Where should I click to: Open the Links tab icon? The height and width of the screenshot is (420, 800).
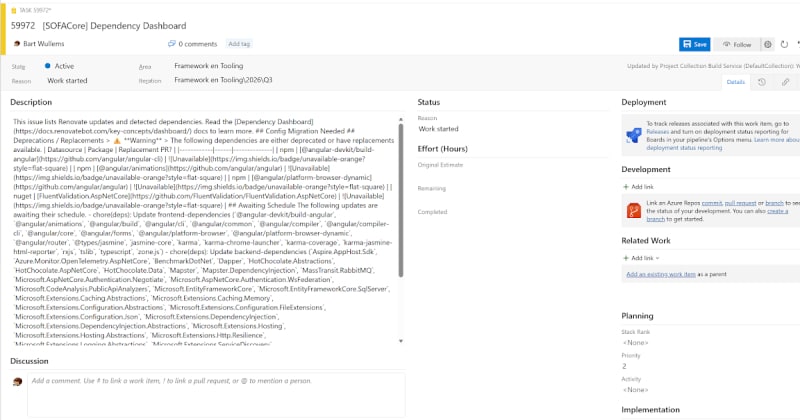click(x=785, y=82)
